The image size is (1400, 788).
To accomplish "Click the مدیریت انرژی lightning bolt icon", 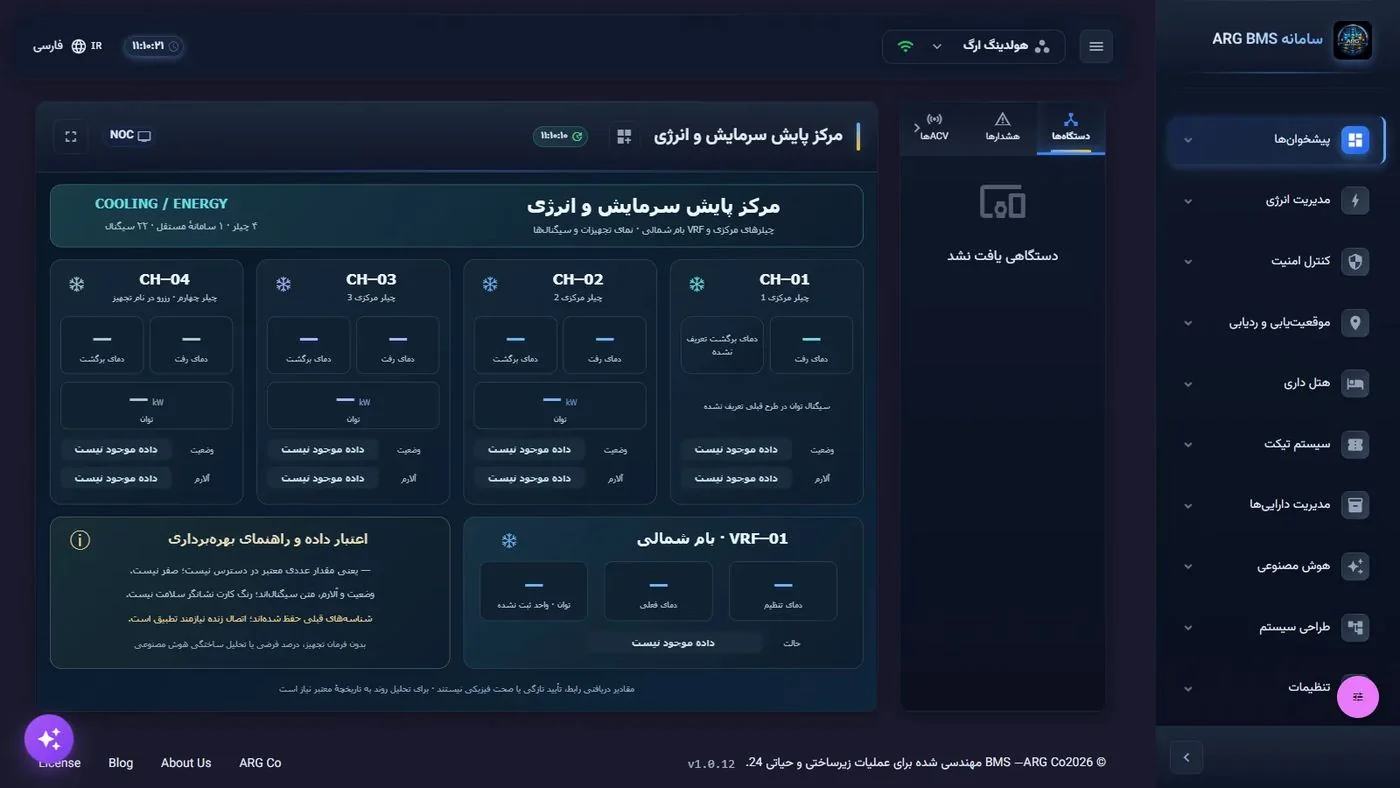I will click(1355, 200).
